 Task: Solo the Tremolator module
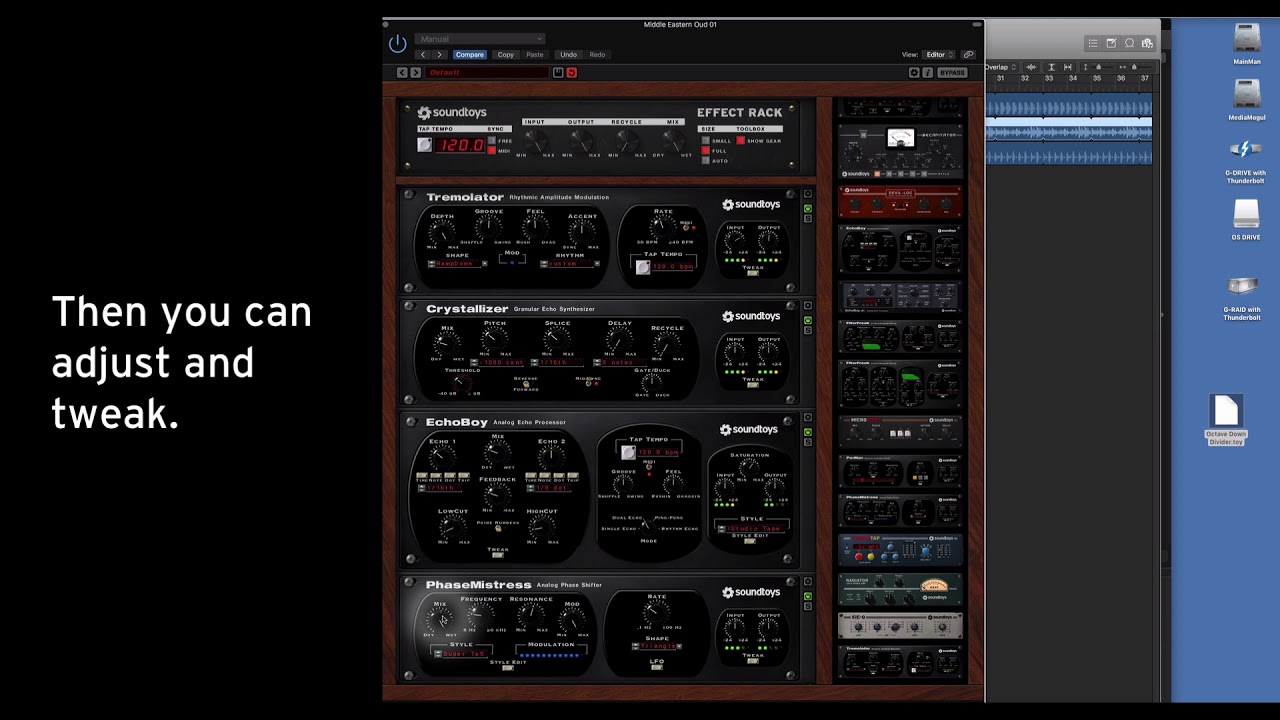pyautogui.click(x=808, y=217)
